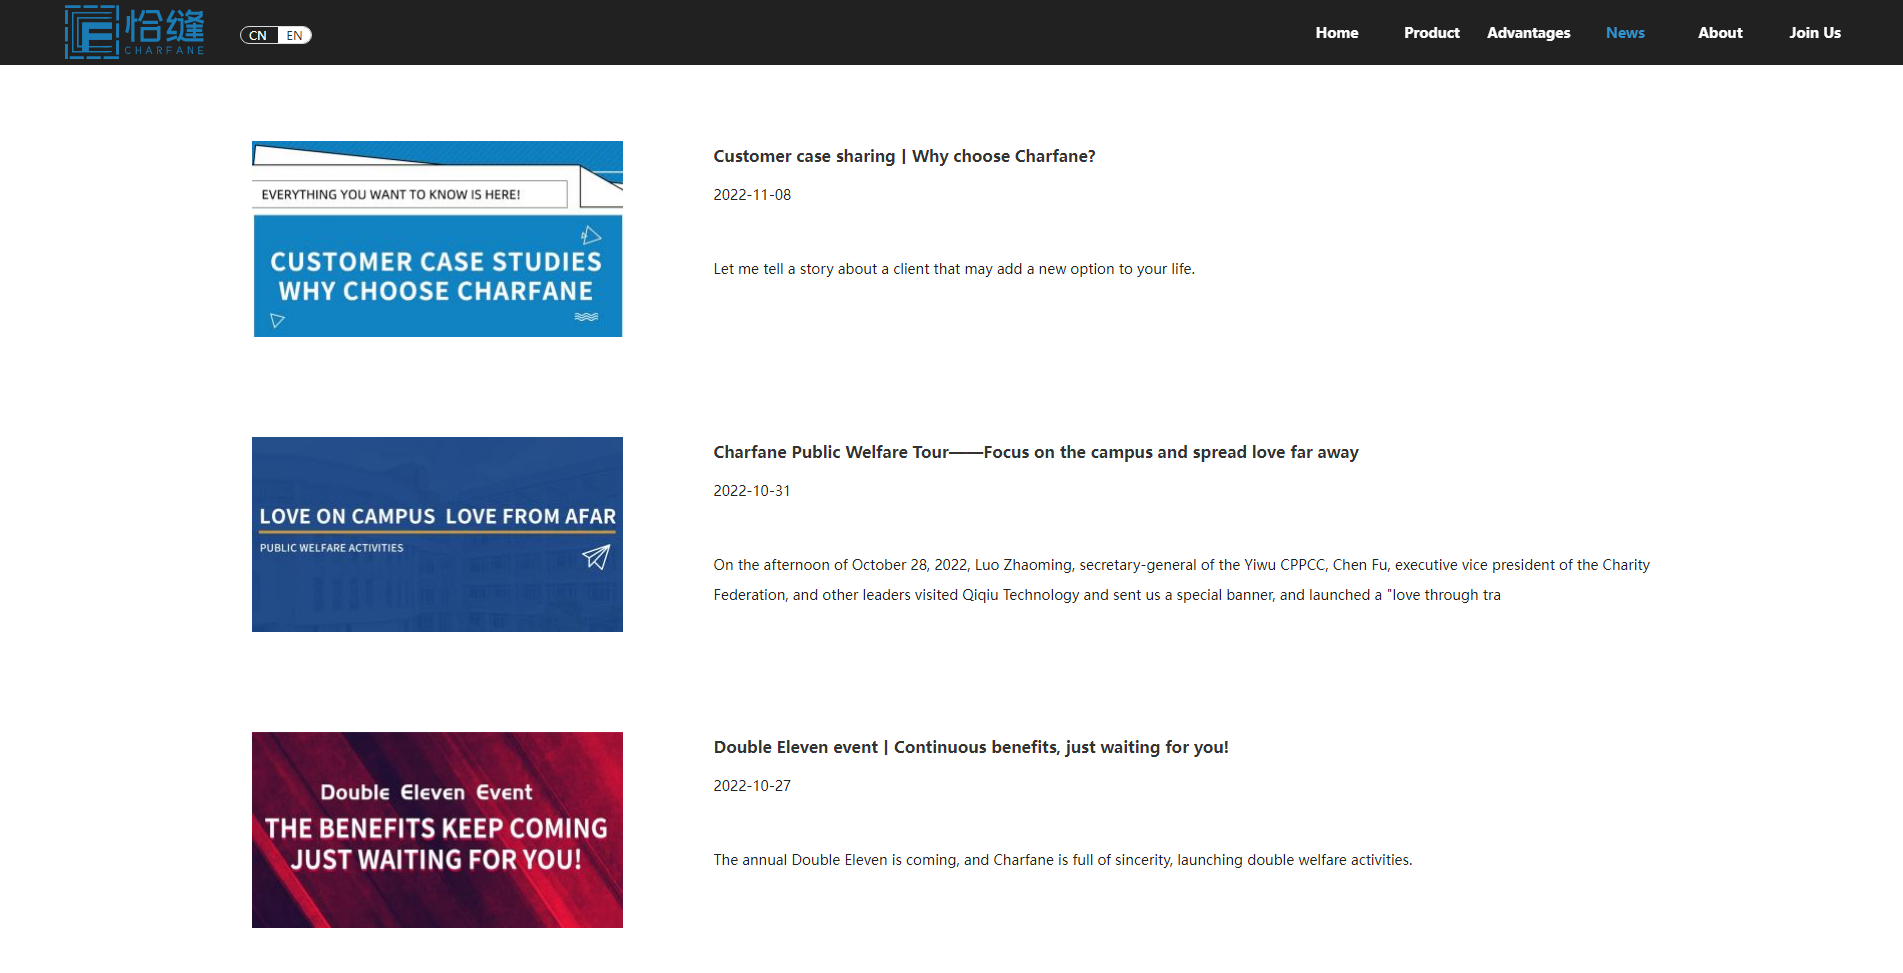Open 'Double Eleven event | Continuous benefits' article

click(970, 747)
